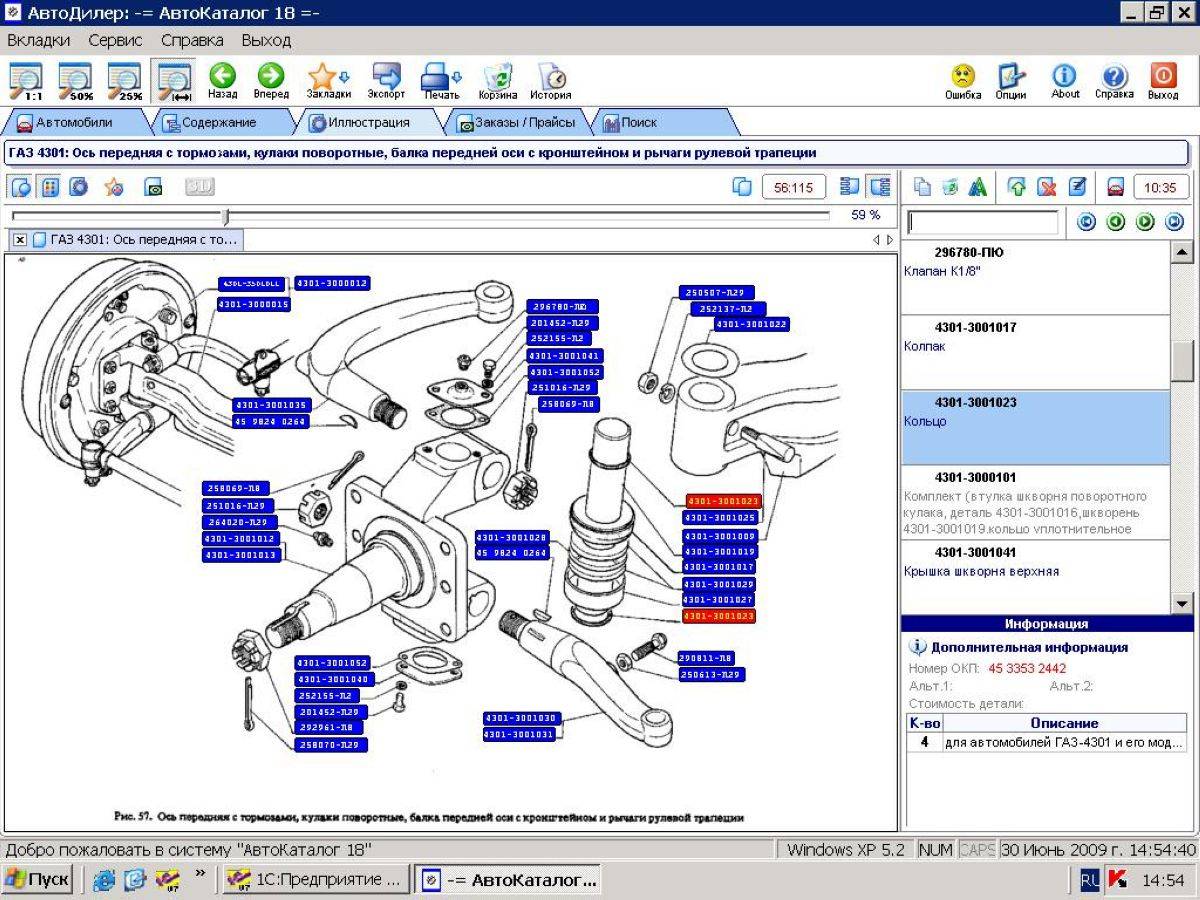Image resolution: width=1200 pixels, height=900 pixels.
Task: Click the zoom slider handle
Action: [226, 216]
